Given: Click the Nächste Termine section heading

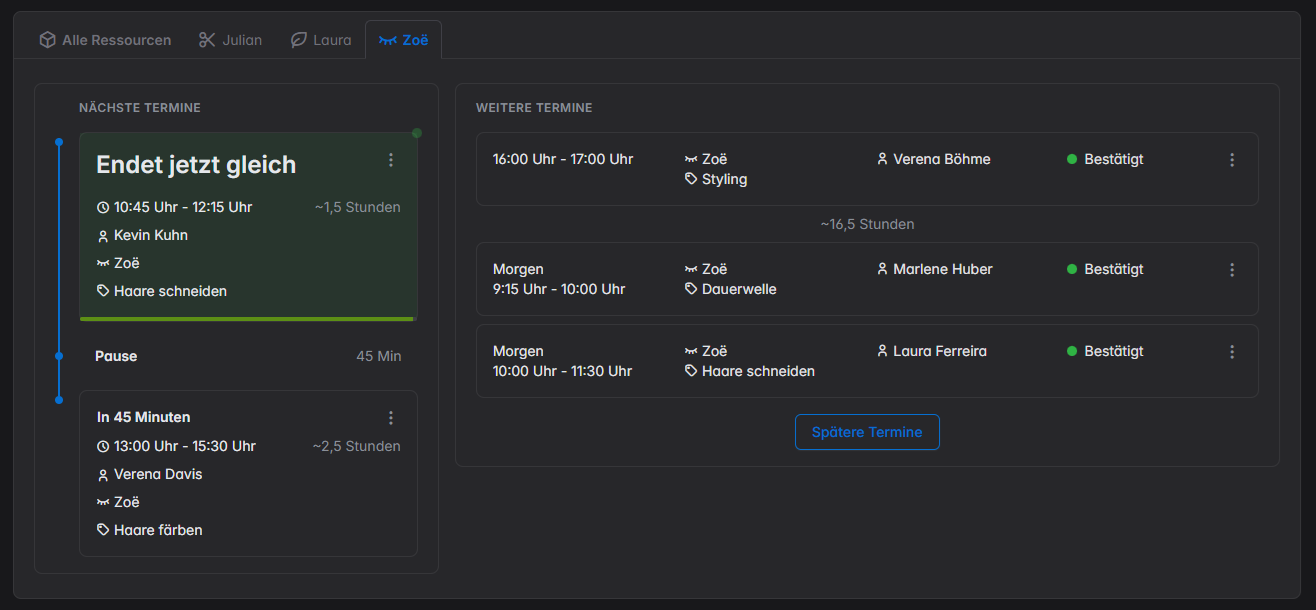Looking at the screenshot, I should [140, 108].
